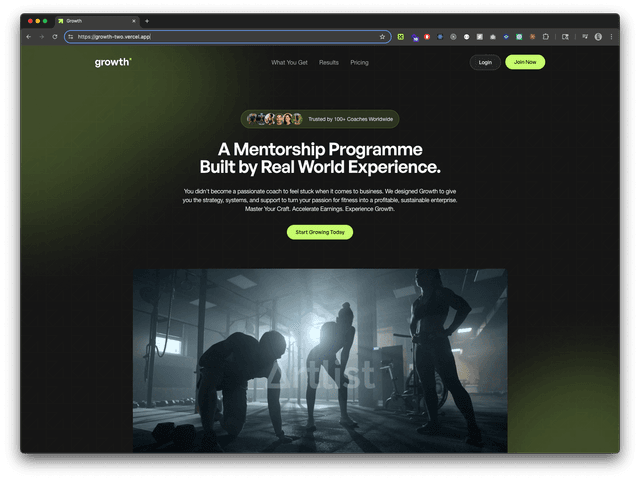Image resolution: width=640 pixels, height=480 pixels.
Task: Navigate to the Pricing section
Action: pos(359,62)
